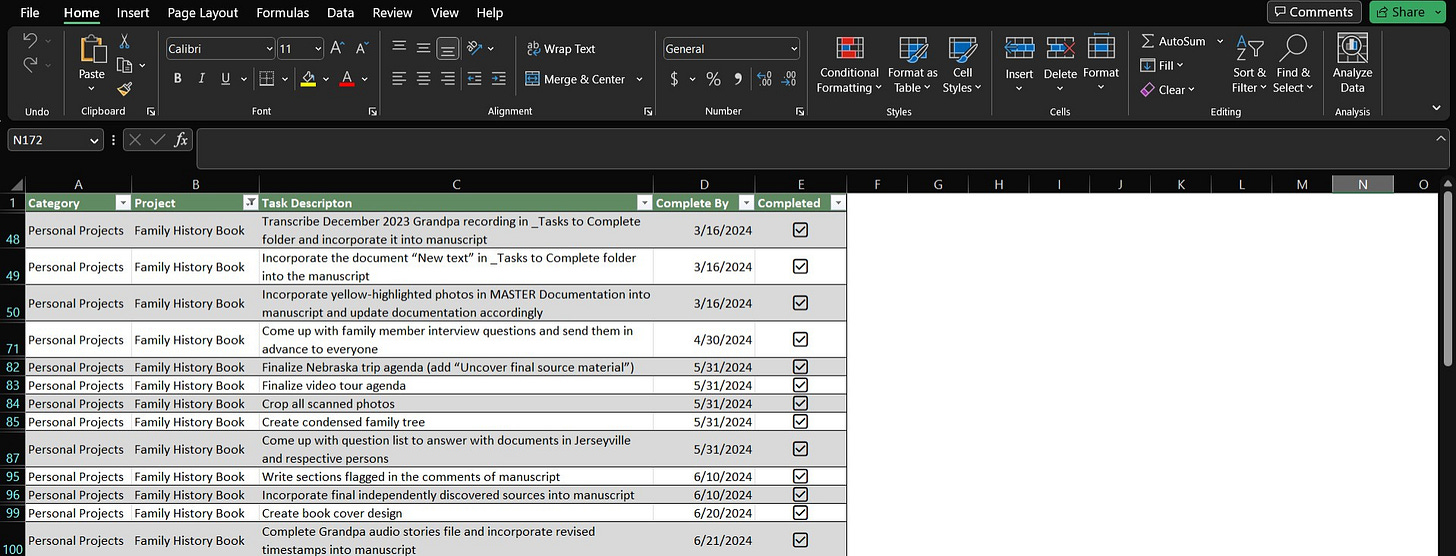Click AutoSum
The image size is (1456, 556).
pos(1173,41)
